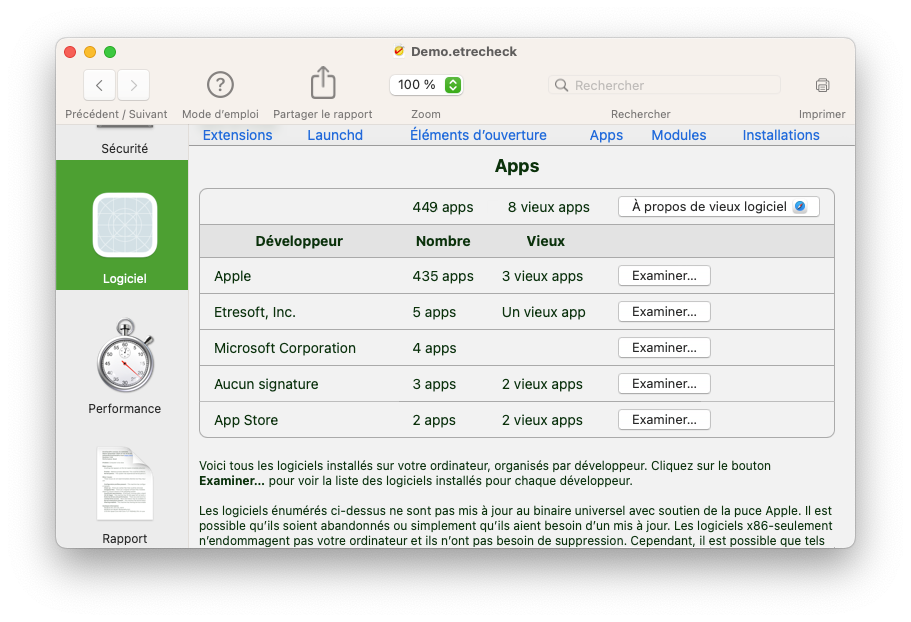Click the 4 apps cell
Screen dimensions: 911x622
435,348
